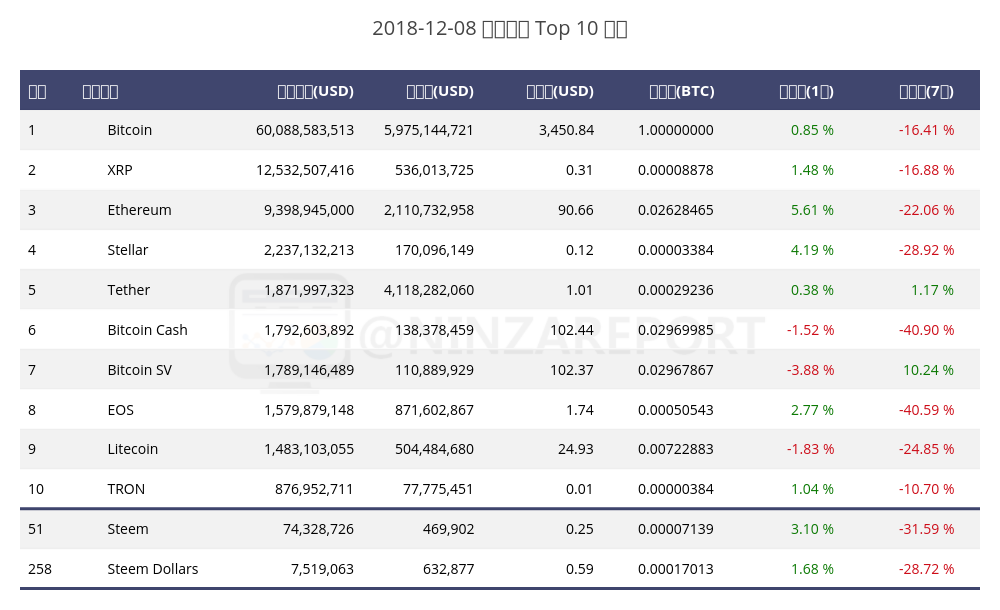Select Bitcoin Cash price "102.44"
Viewport: 1000px width, 610px height.
(572, 331)
